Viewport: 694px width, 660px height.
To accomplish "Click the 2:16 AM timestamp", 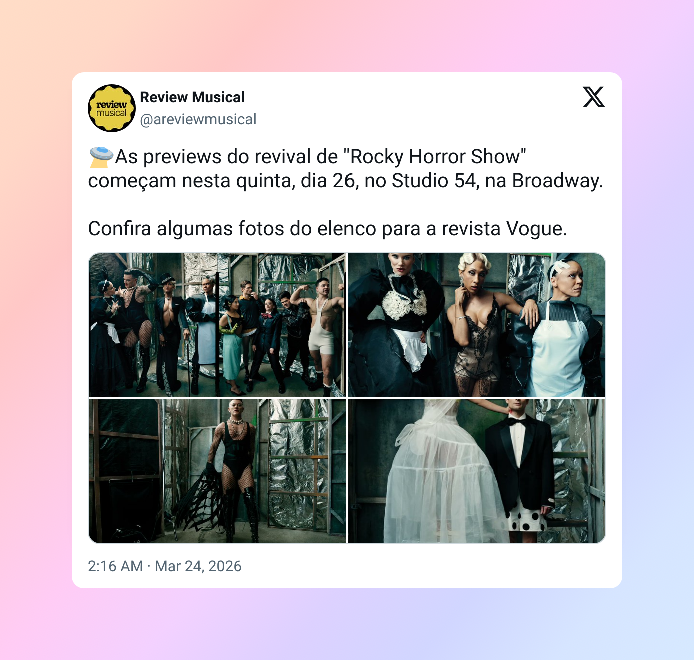I will [115, 566].
